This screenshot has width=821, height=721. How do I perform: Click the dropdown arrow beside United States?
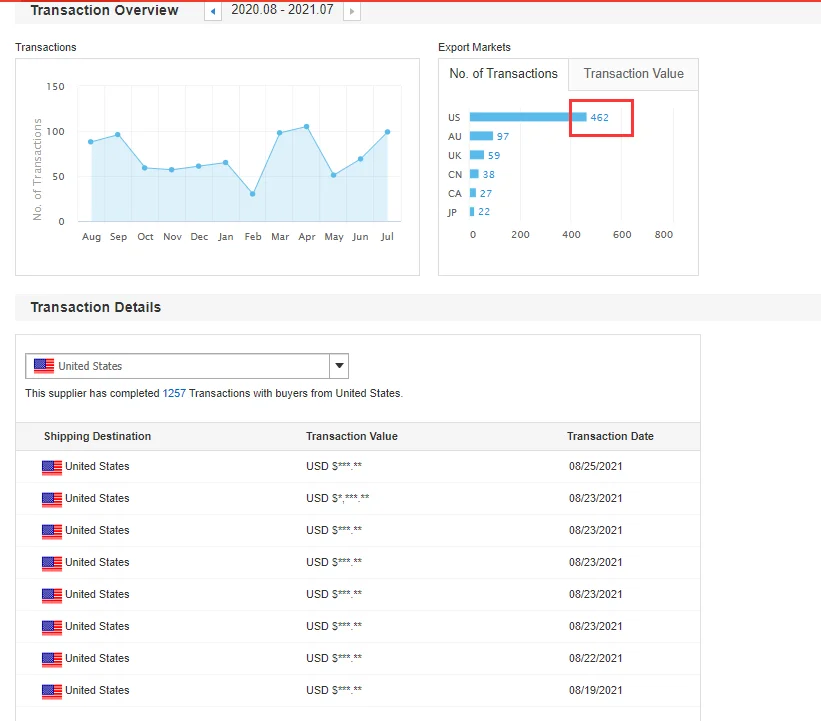[339, 366]
